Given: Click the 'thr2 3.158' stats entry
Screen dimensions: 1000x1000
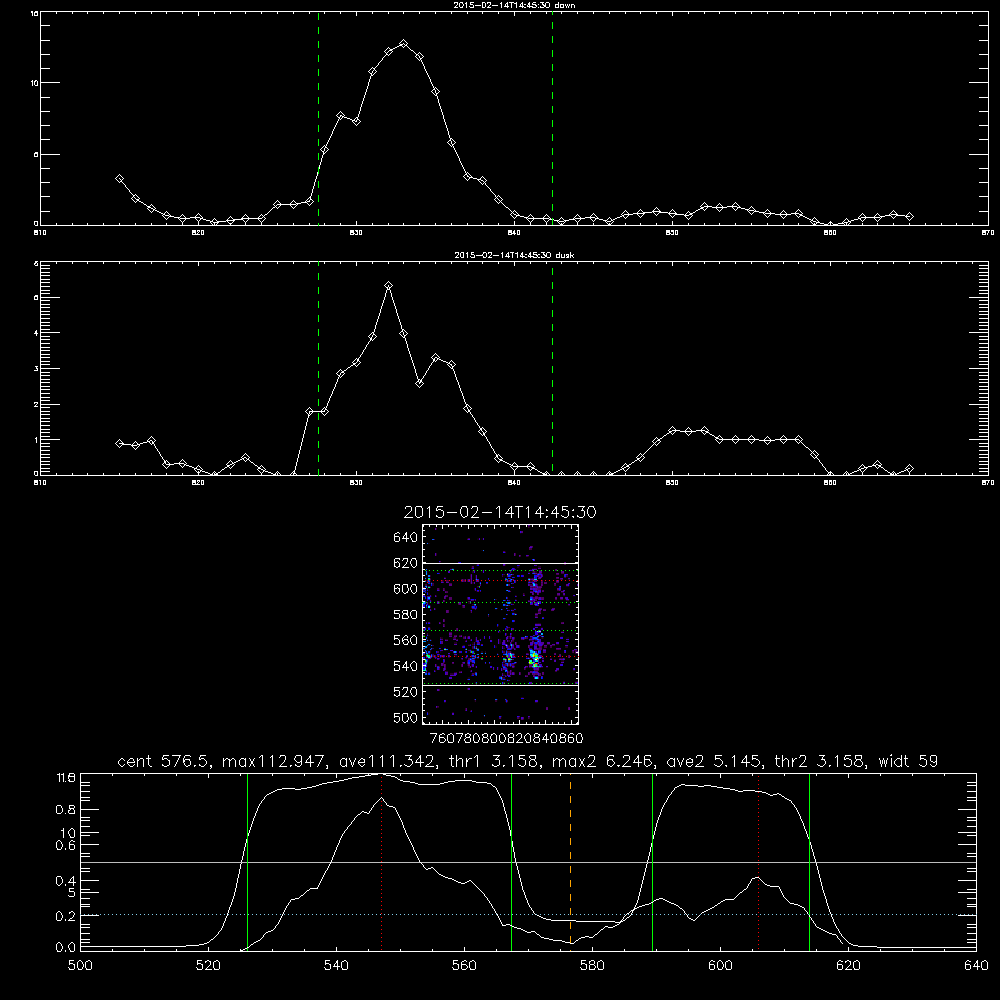Looking at the screenshot, I should pos(820,761).
